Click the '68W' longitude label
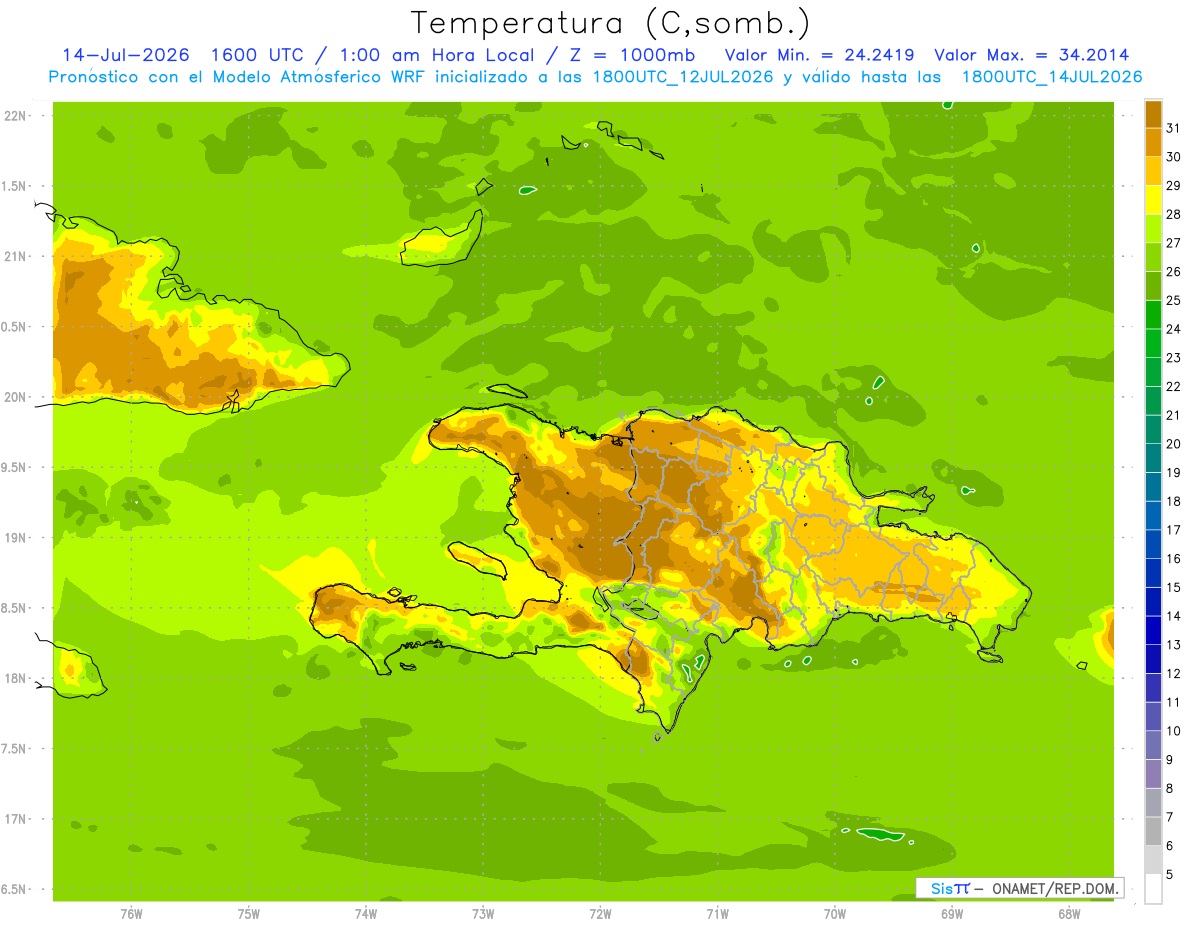 coord(1069,913)
